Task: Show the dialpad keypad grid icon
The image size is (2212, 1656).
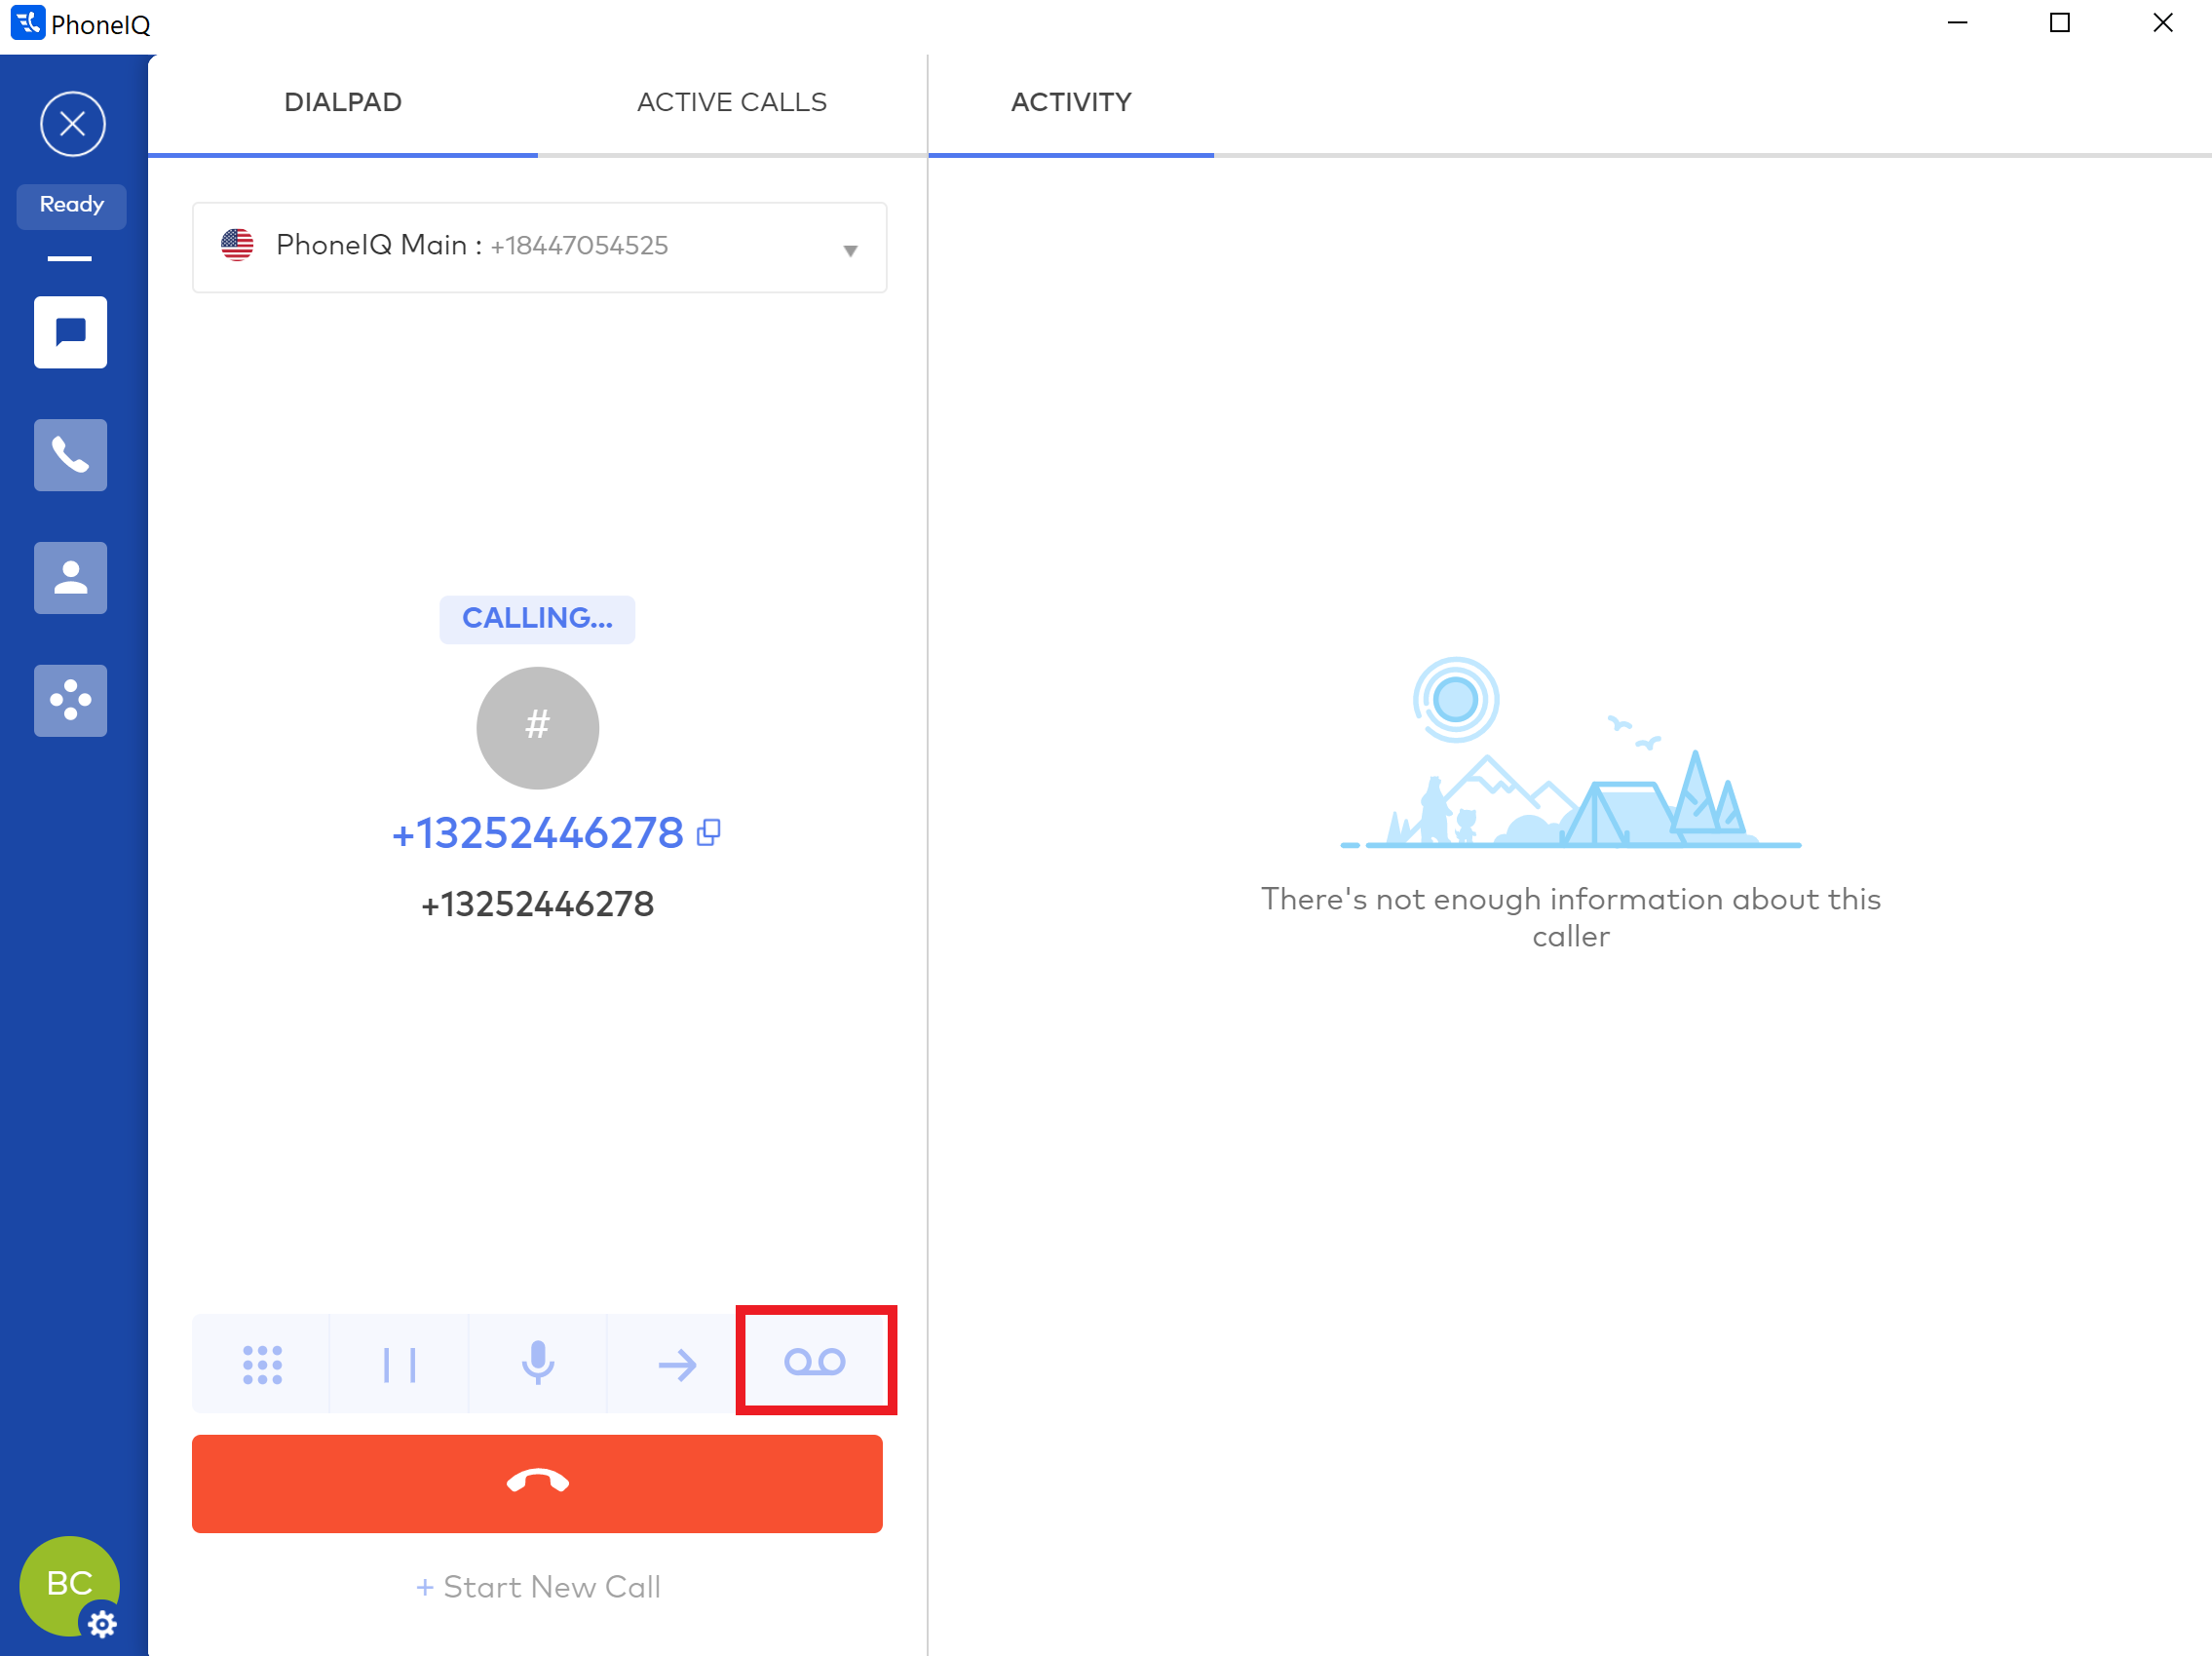Action: coord(262,1364)
